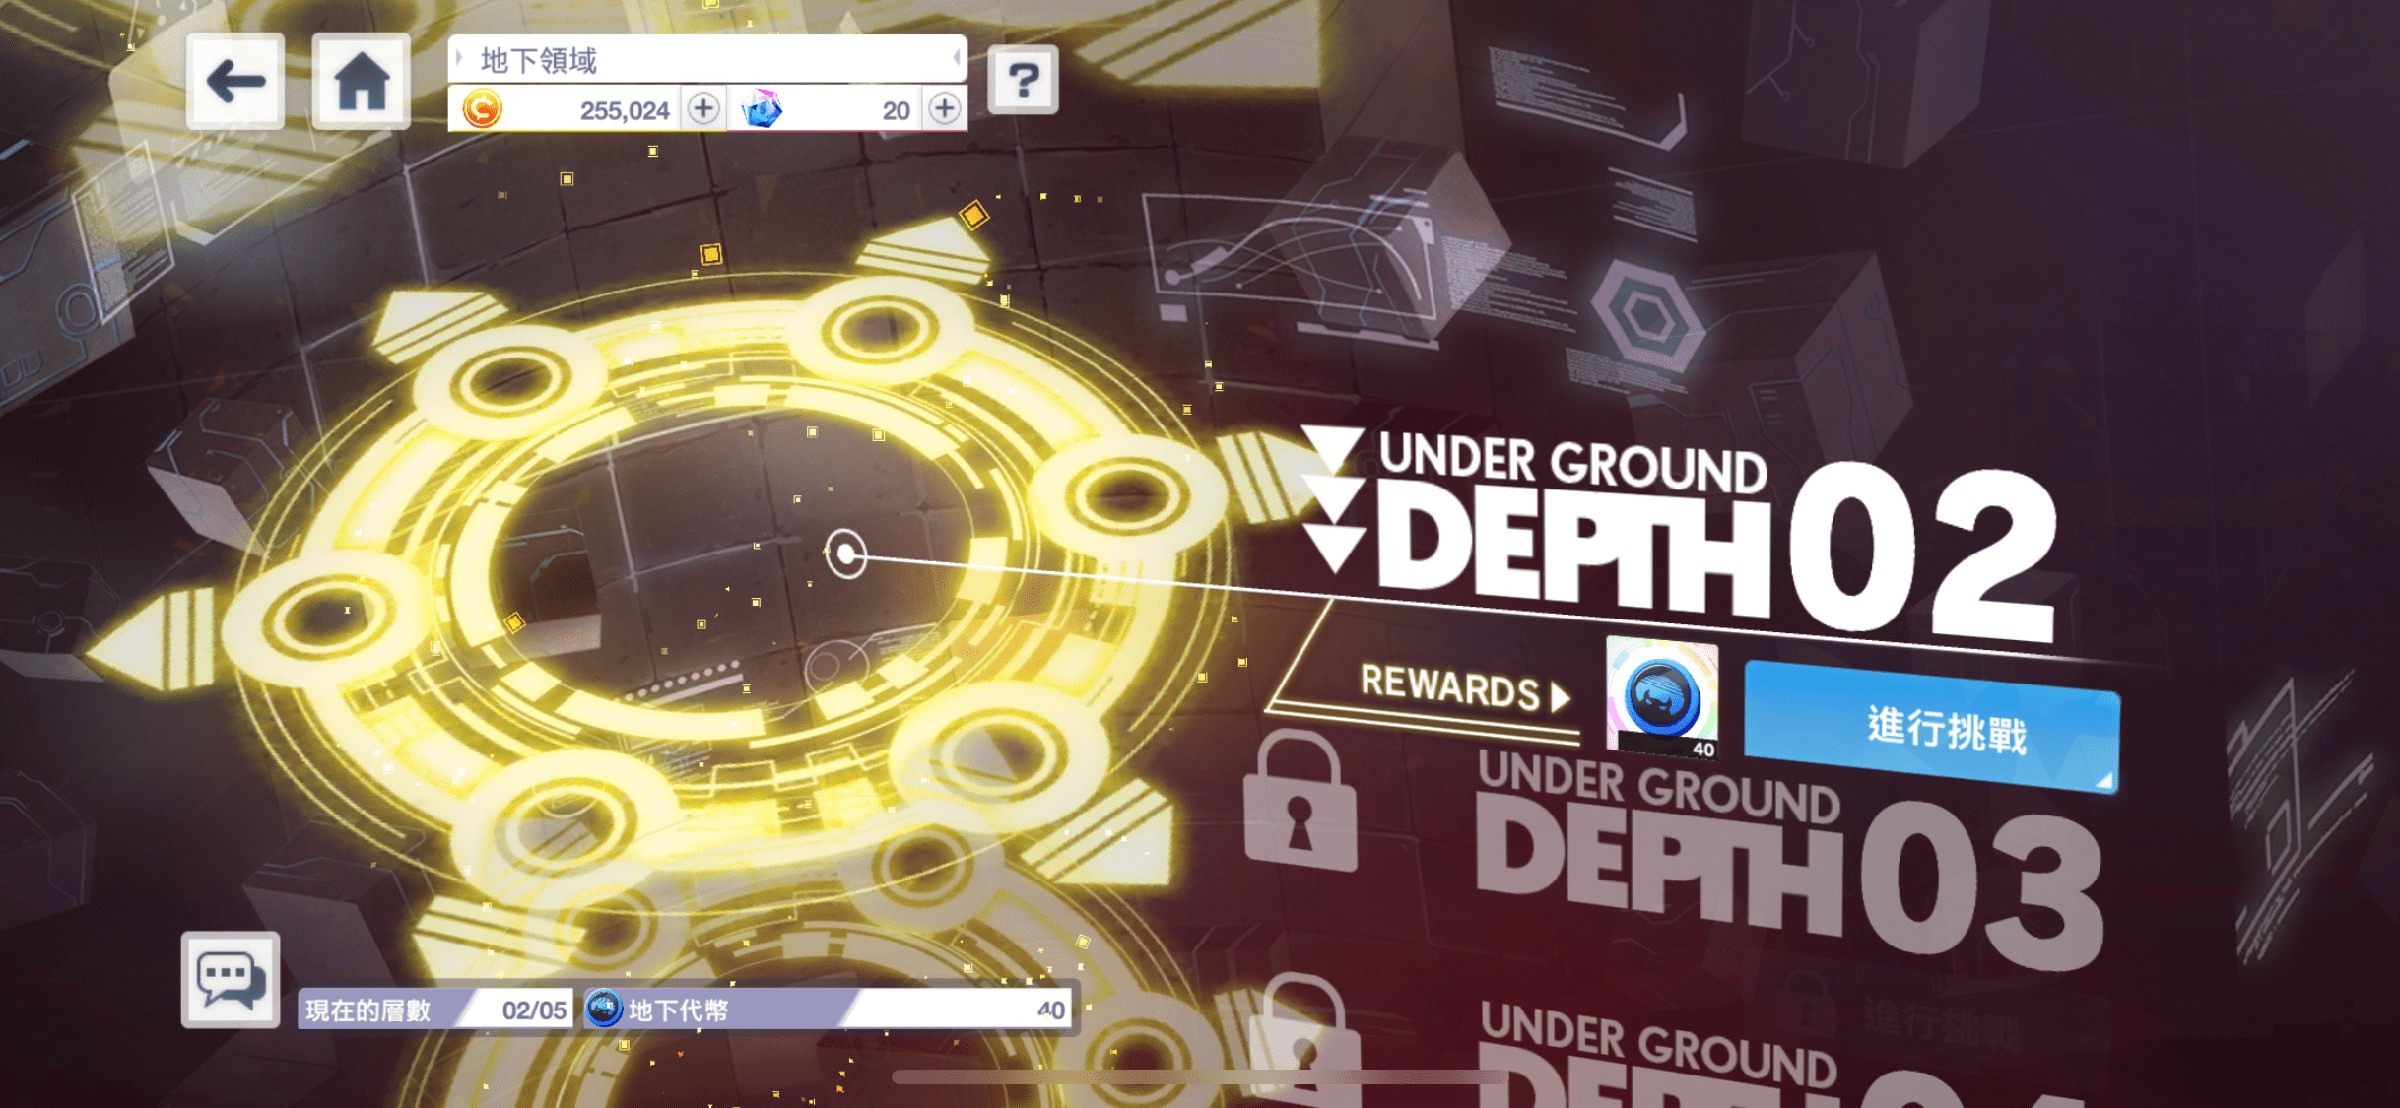Tap the gold coin currency icon
The image size is (2400, 1108).
[481, 108]
